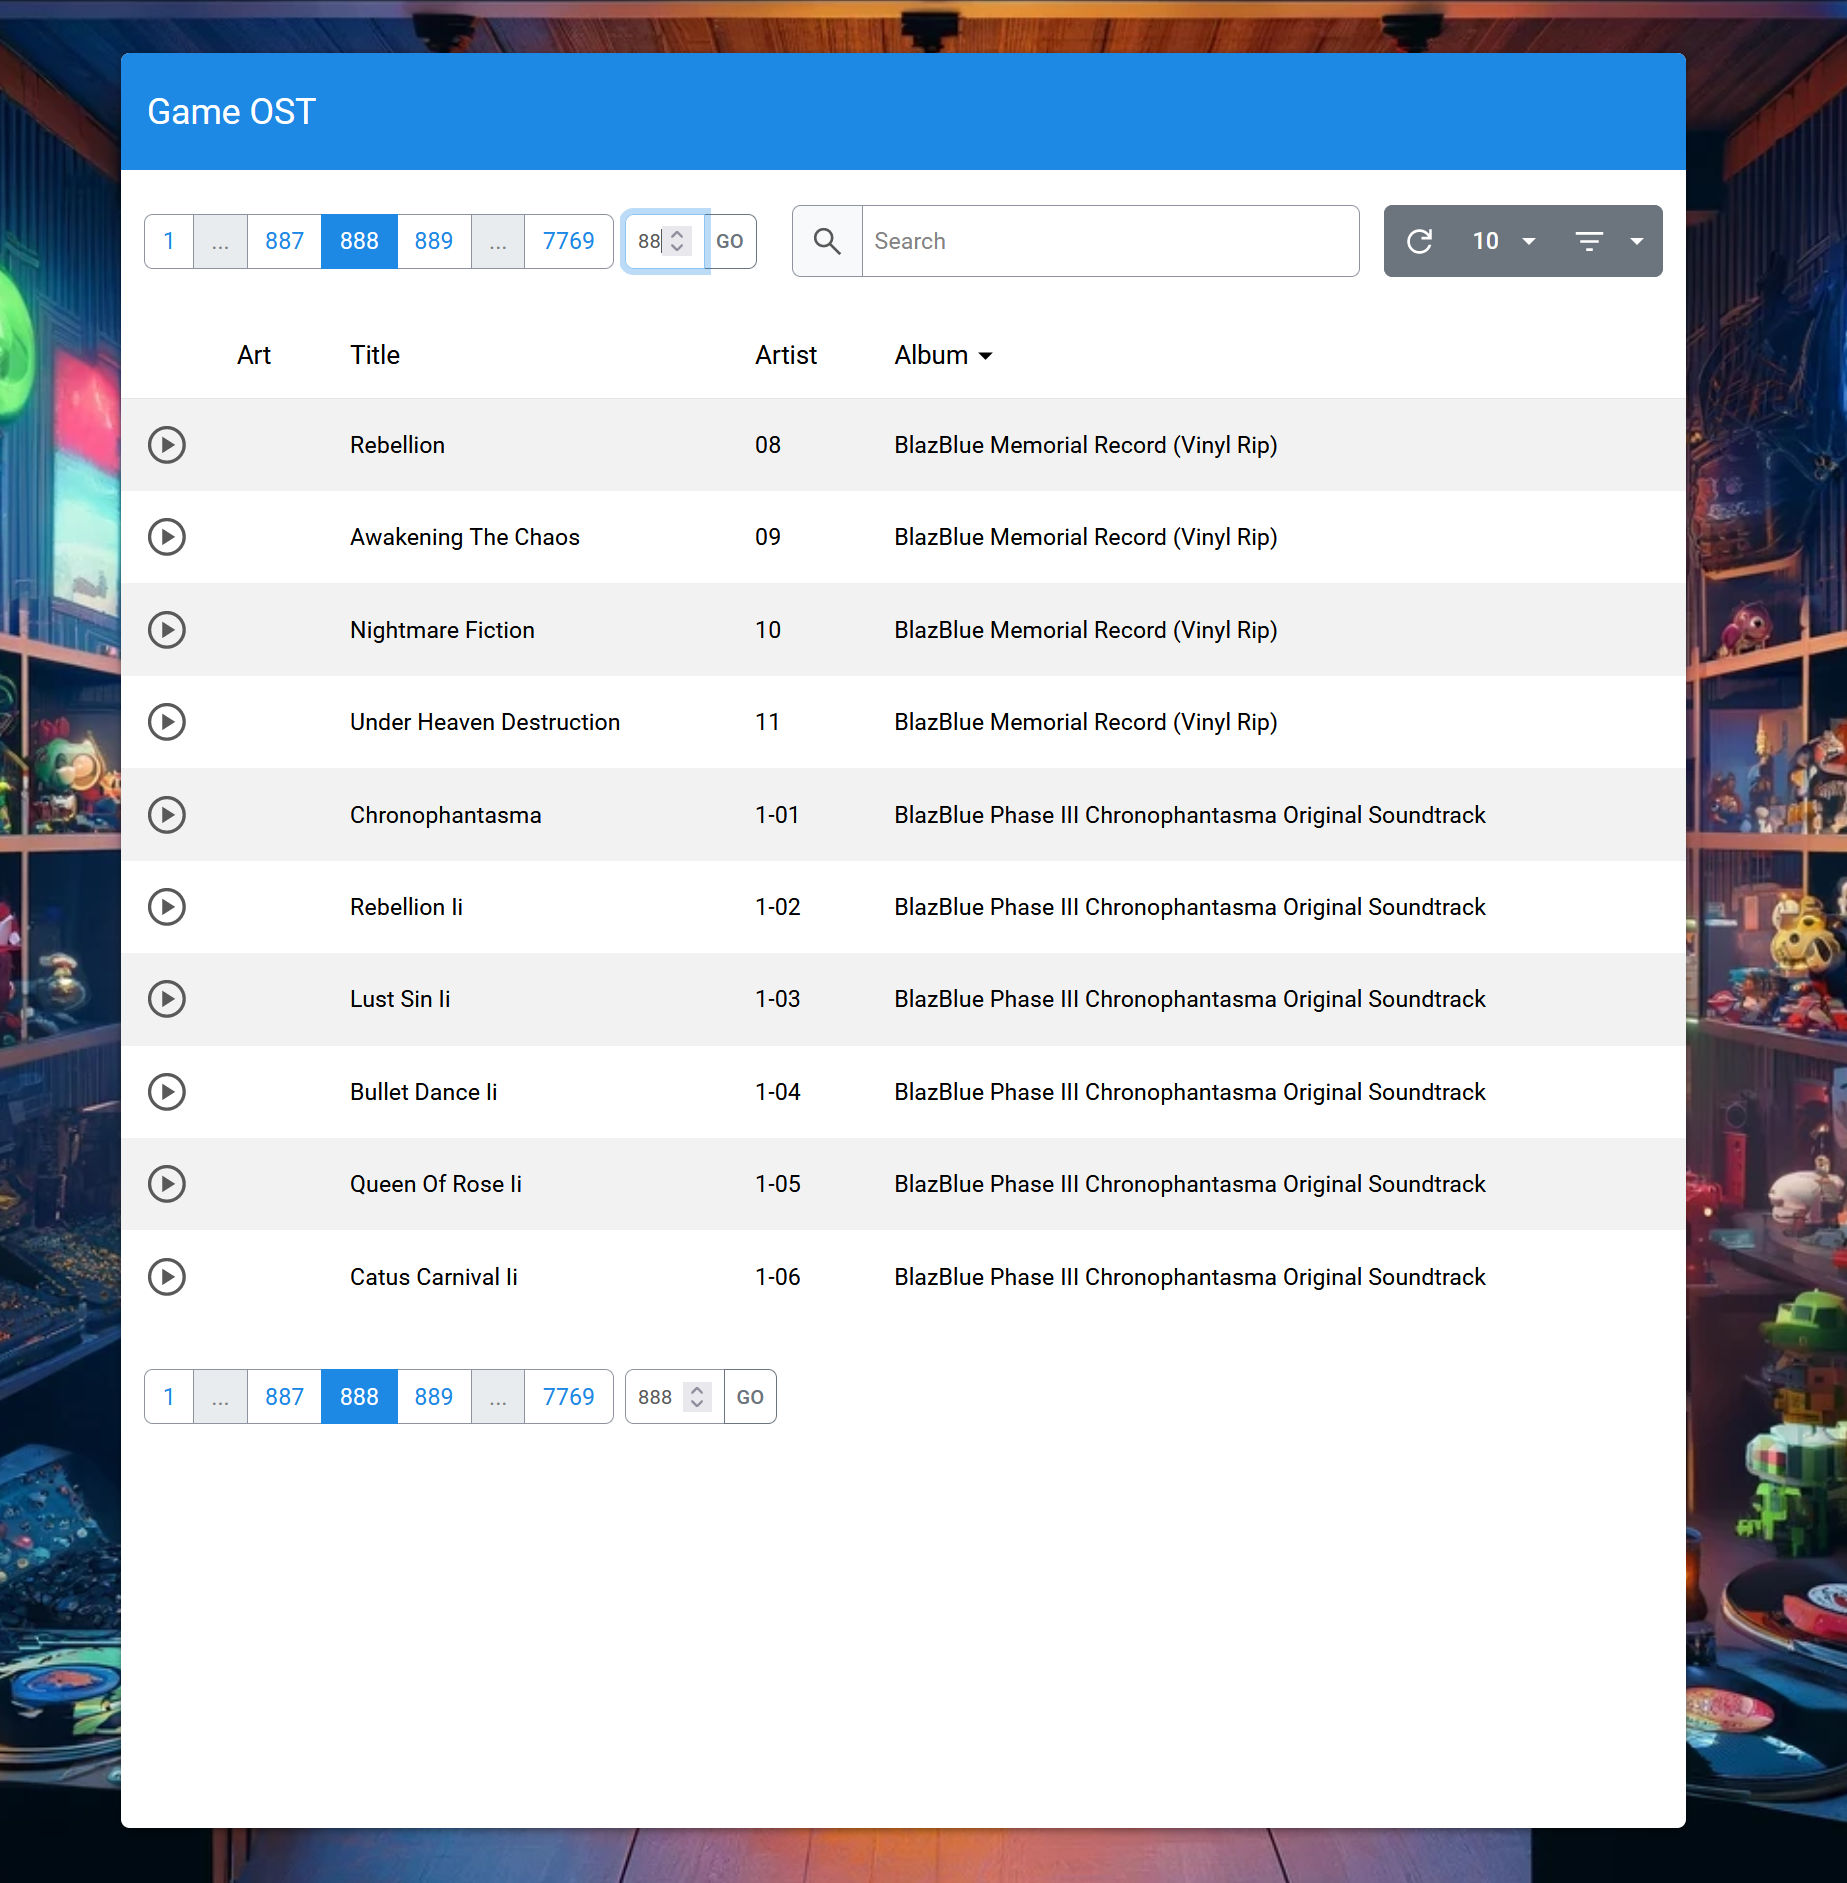Go to page 887 in bottom pagination
1847x1883 pixels.
click(x=284, y=1397)
